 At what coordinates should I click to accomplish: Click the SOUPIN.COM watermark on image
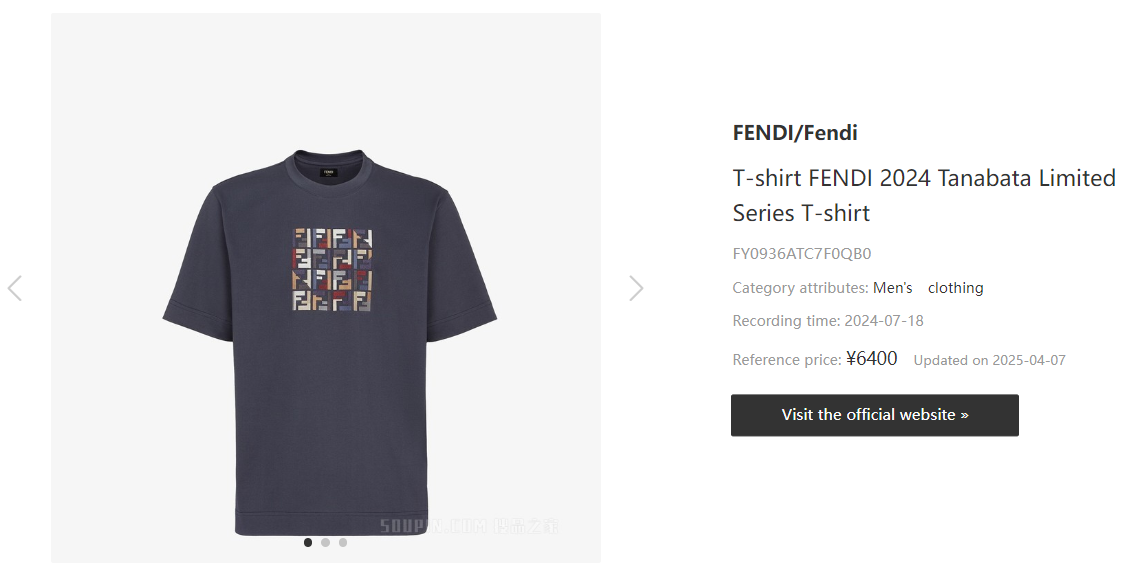tap(469, 526)
